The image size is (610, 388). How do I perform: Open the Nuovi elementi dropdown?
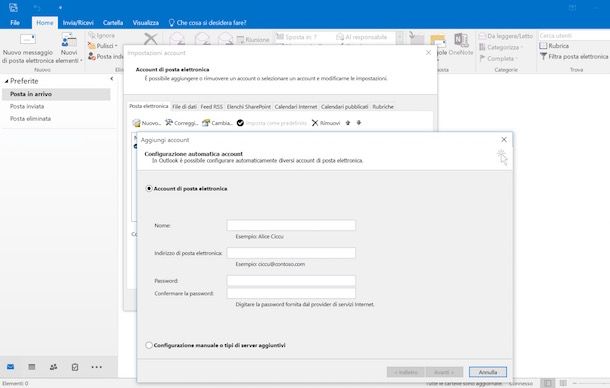[x=69, y=49]
